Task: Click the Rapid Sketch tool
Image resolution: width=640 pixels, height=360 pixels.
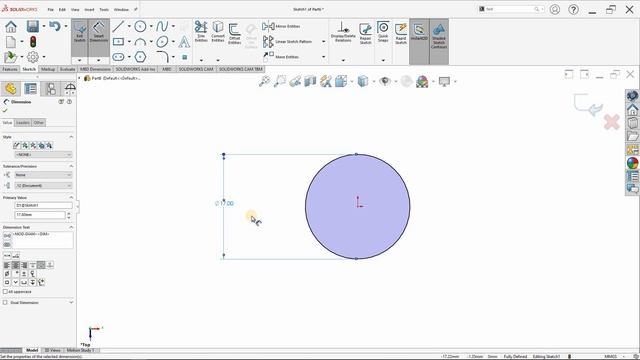Action: pos(401,33)
